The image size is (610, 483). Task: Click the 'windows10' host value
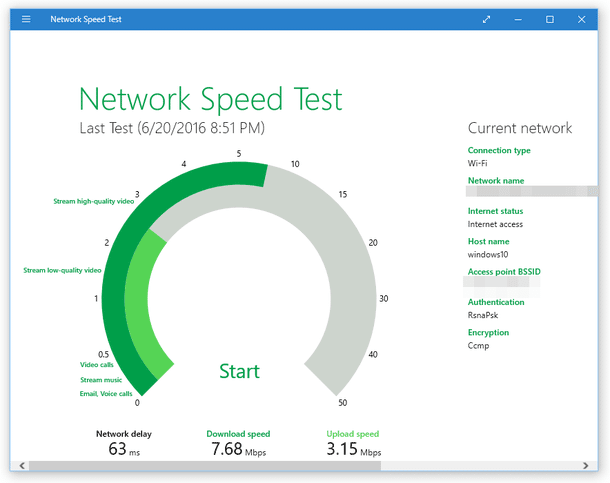[x=488, y=255]
